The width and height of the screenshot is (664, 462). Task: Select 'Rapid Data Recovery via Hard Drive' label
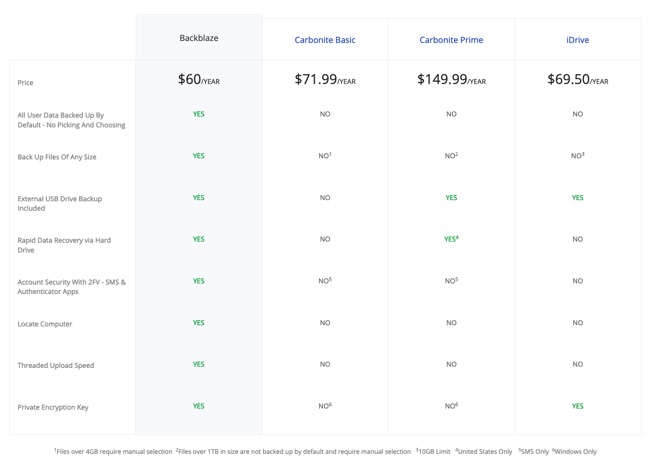point(64,245)
